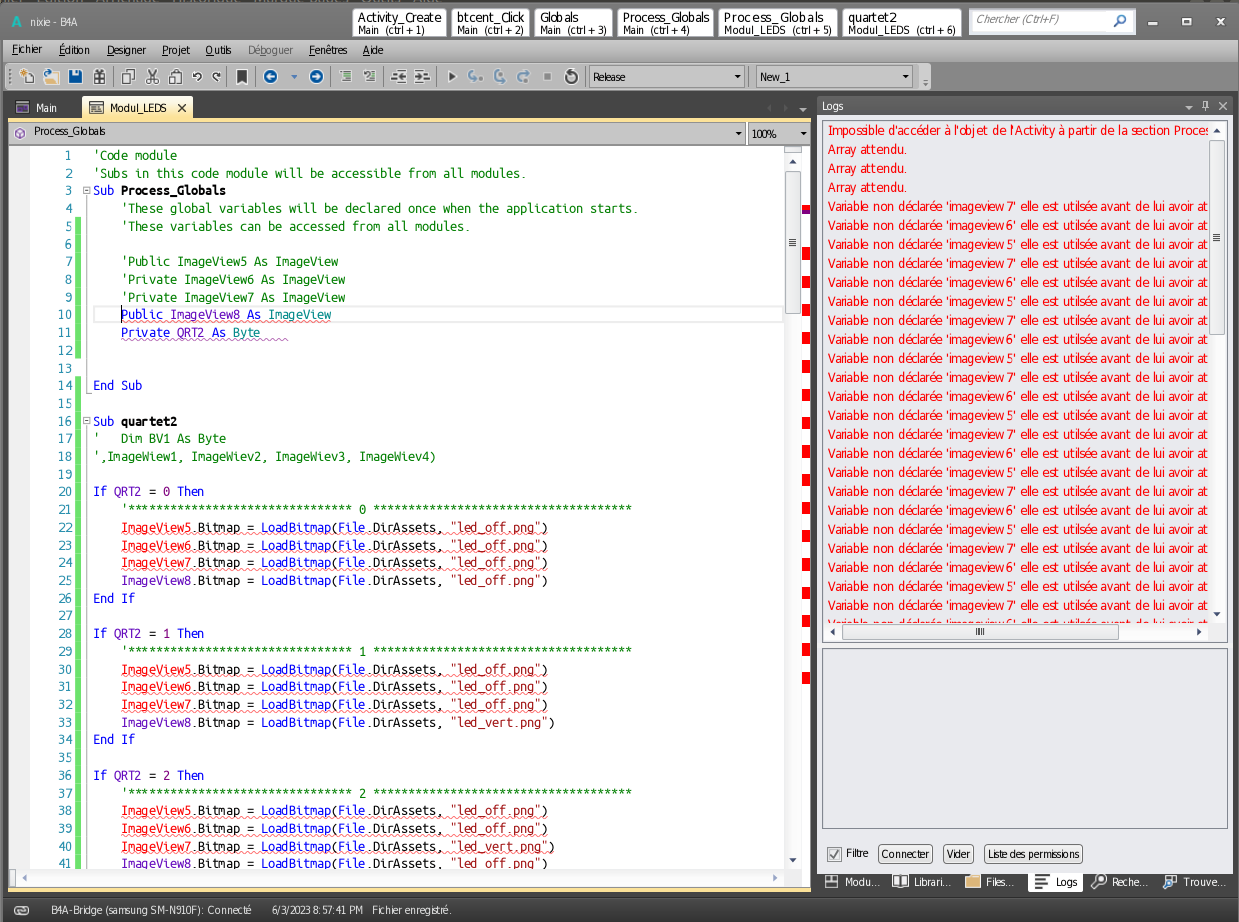Pin the Logs panel with pushpin icon
Screen dimensions: 1239x922
(x=1205, y=106)
